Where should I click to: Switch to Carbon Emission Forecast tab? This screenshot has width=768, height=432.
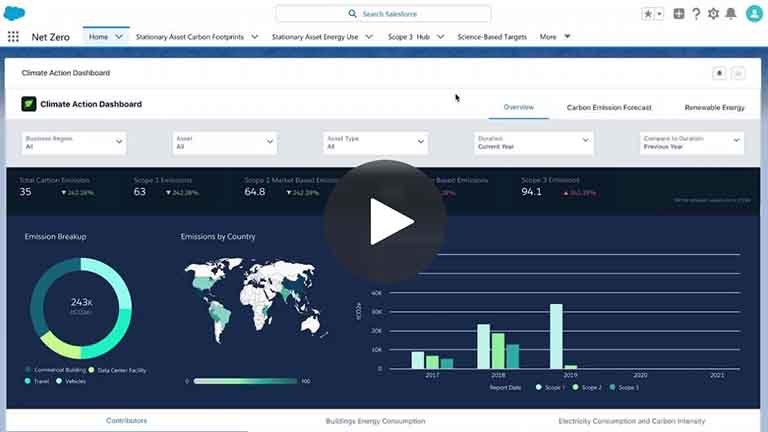point(609,107)
